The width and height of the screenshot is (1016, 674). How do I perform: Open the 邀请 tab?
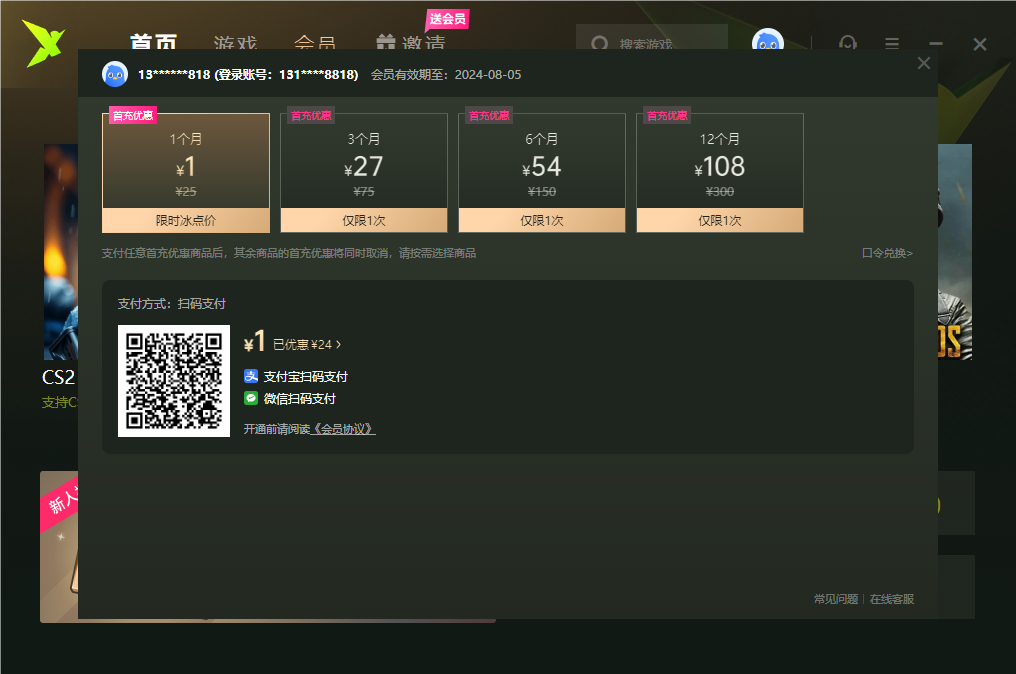424,42
